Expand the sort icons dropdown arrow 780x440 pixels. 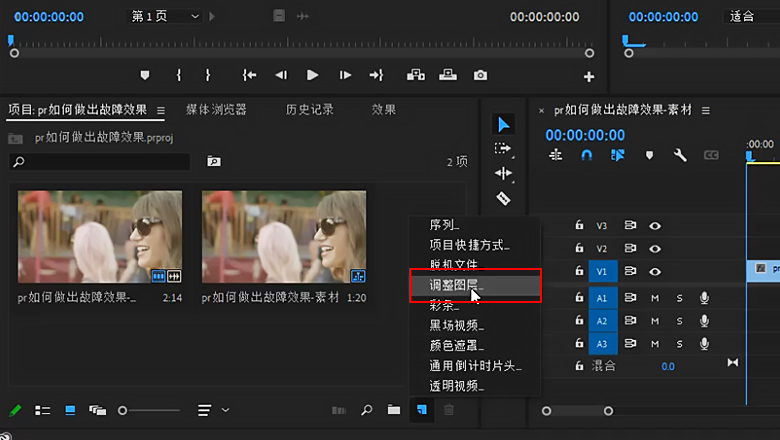click(225, 410)
